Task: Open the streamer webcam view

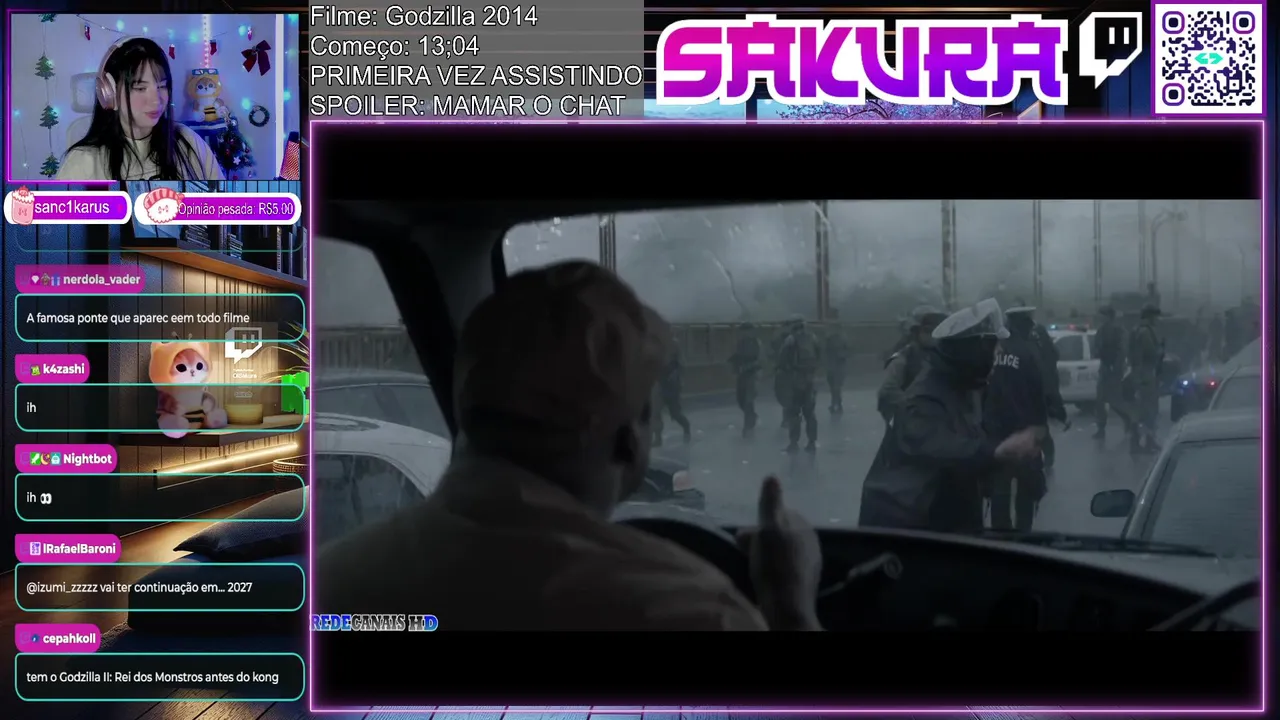Action: point(154,96)
